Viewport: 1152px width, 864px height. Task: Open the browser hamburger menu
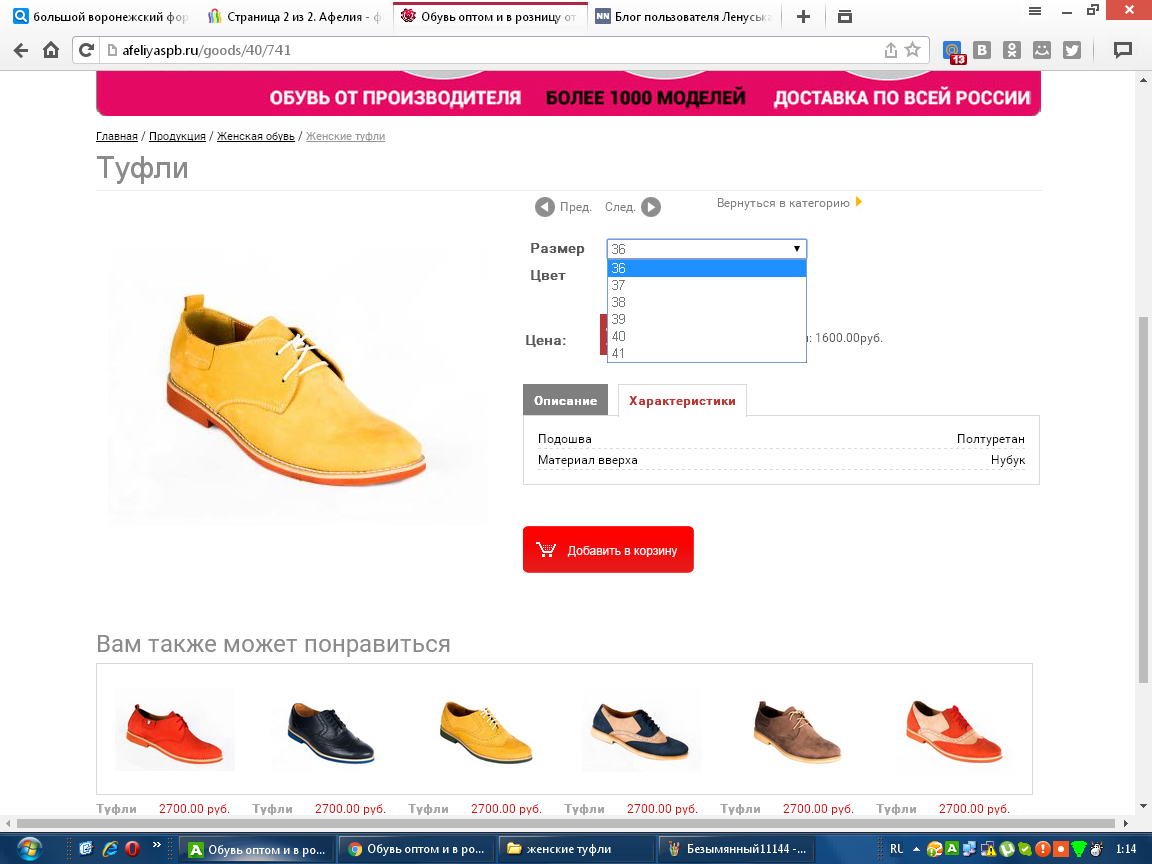[x=1035, y=10]
